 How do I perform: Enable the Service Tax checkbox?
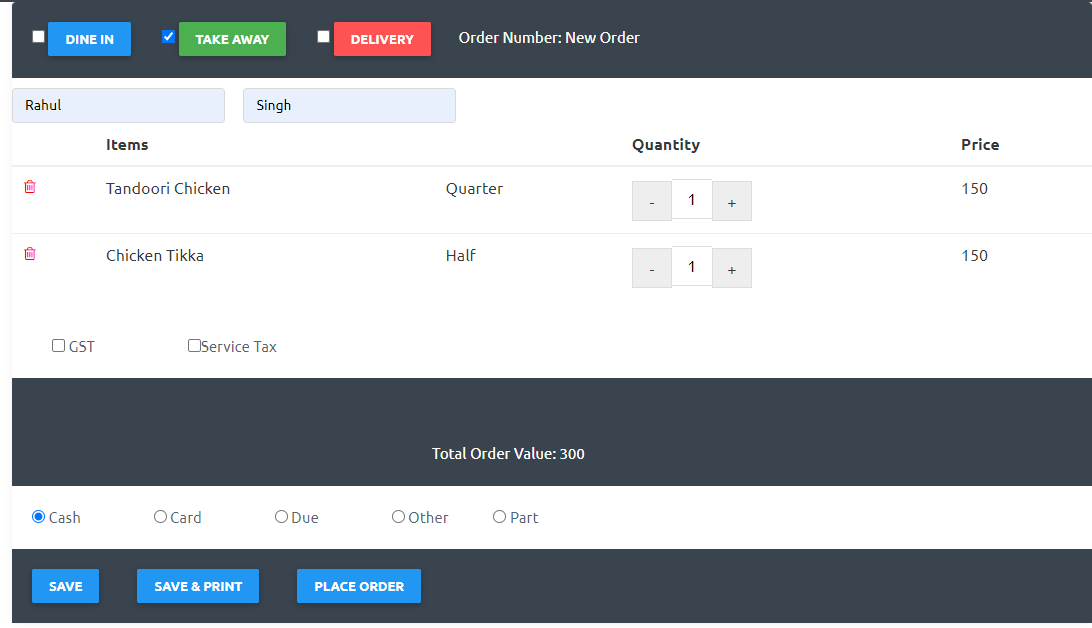click(195, 346)
